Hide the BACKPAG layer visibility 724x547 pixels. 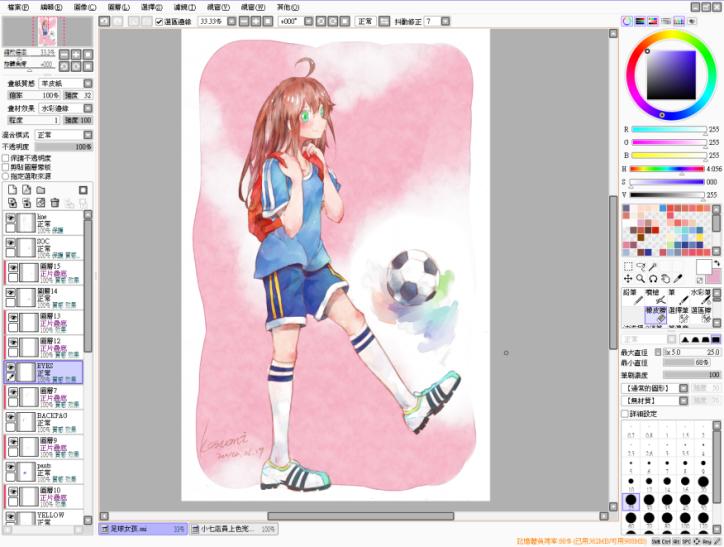click(10, 417)
